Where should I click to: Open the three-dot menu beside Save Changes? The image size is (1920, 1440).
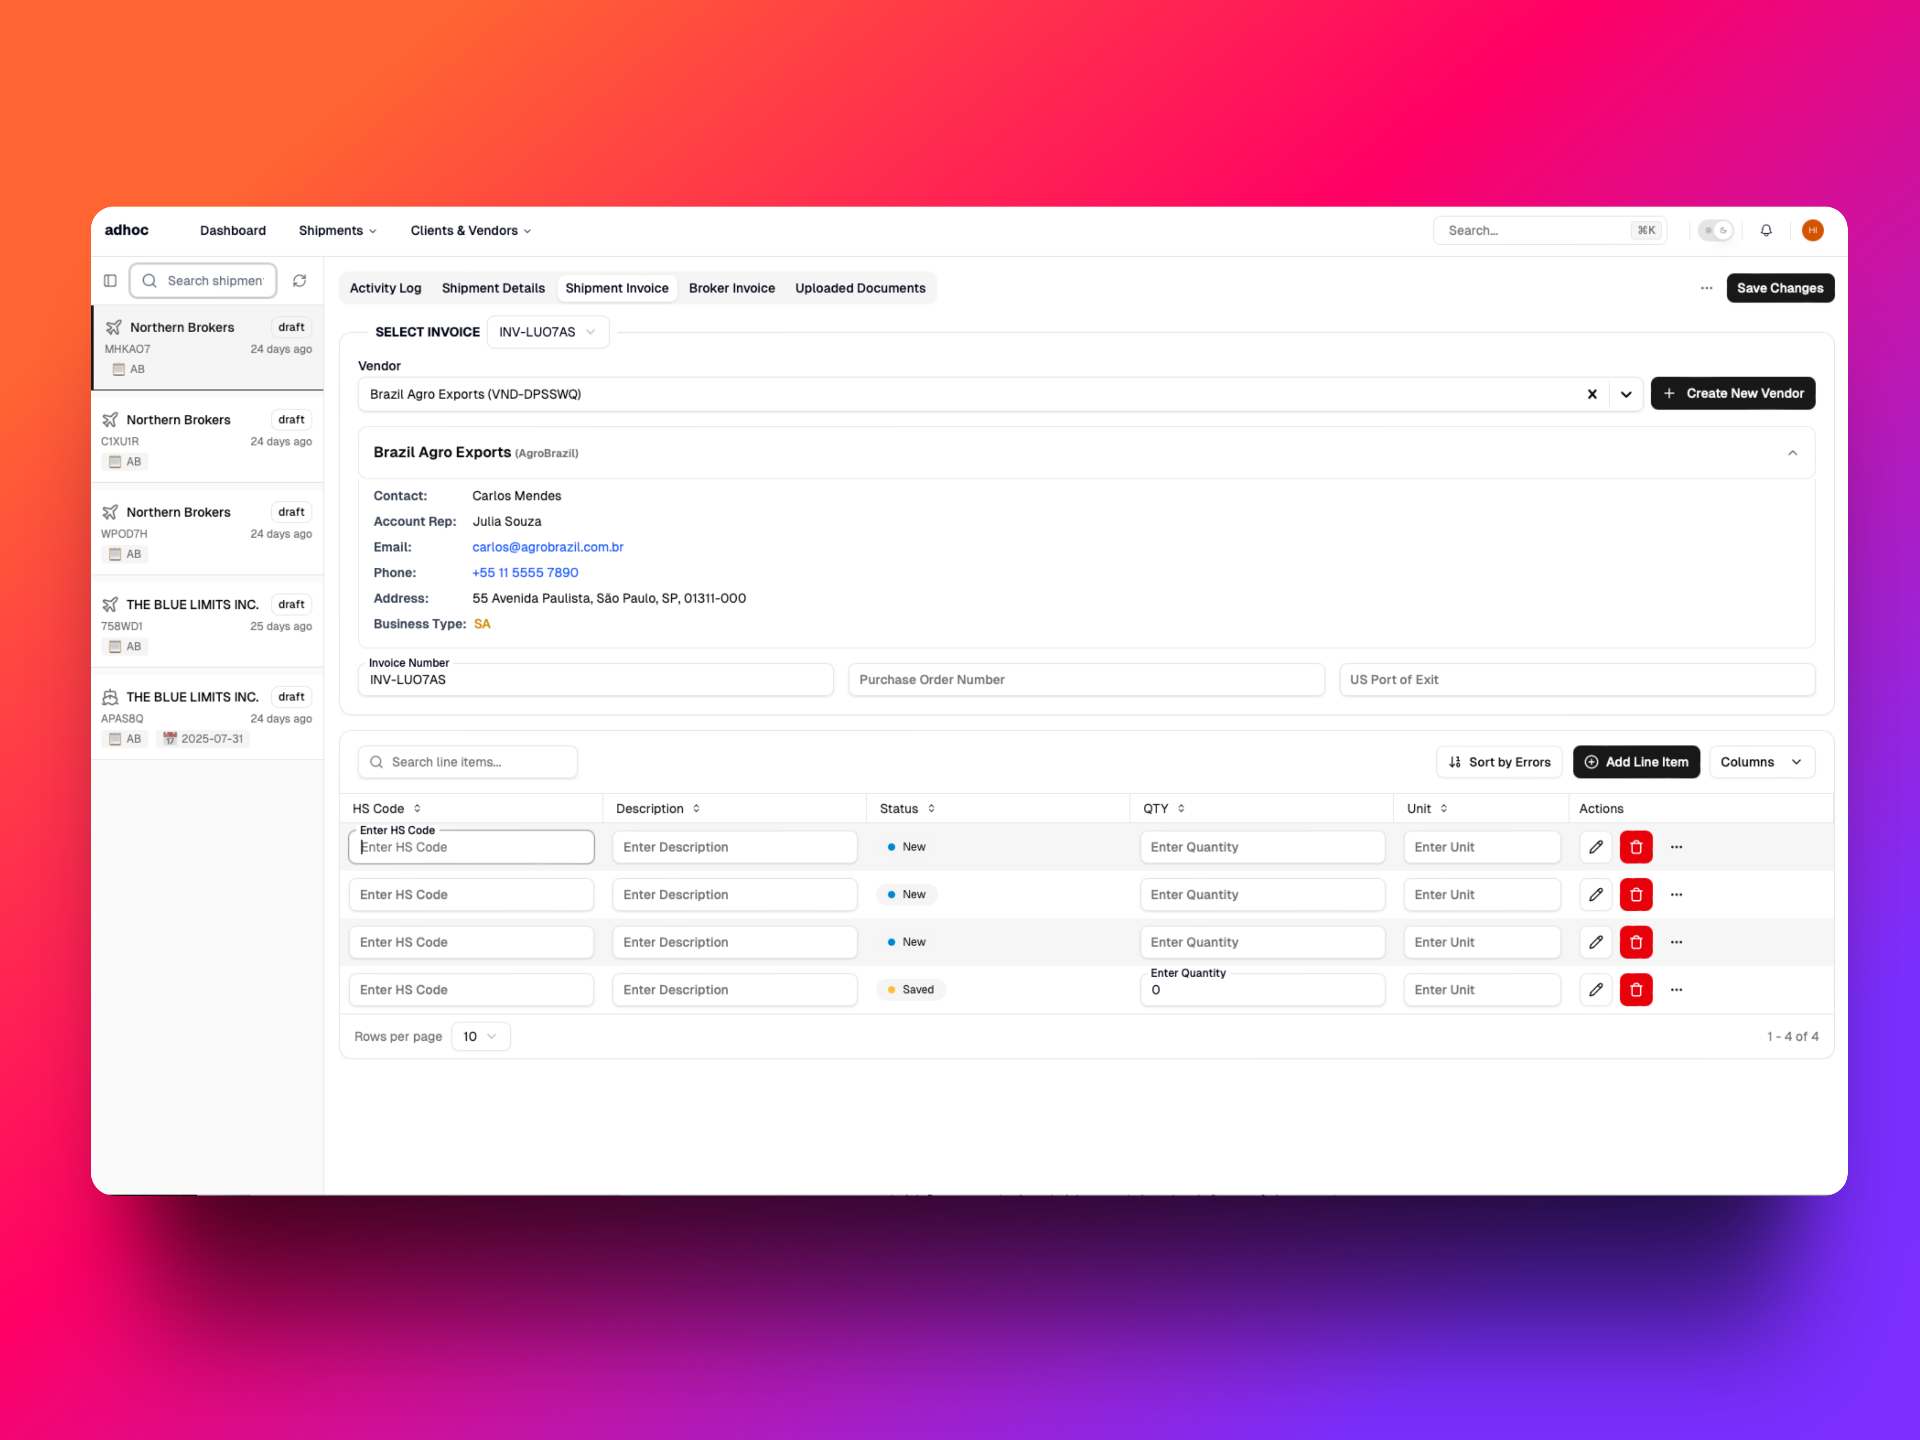[x=1706, y=288]
